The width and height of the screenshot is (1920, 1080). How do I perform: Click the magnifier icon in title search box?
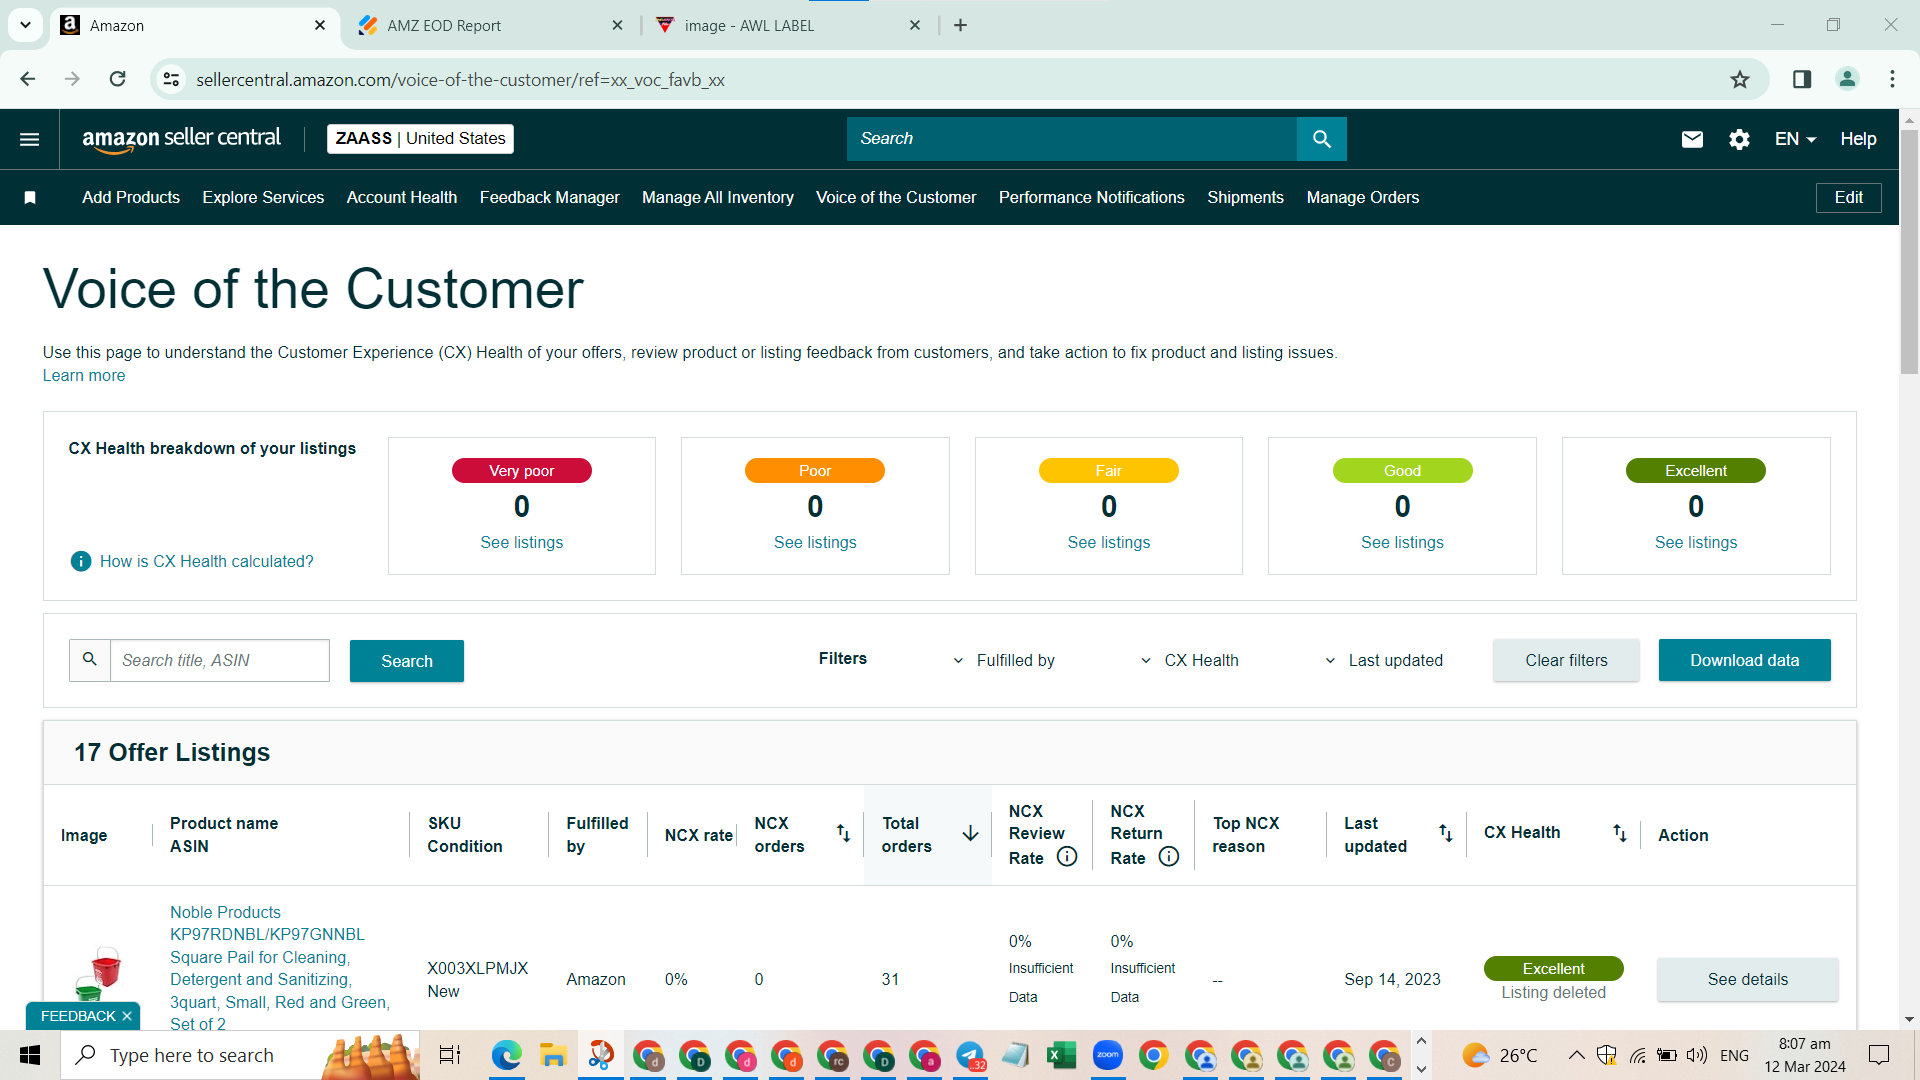tap(90, 660)
